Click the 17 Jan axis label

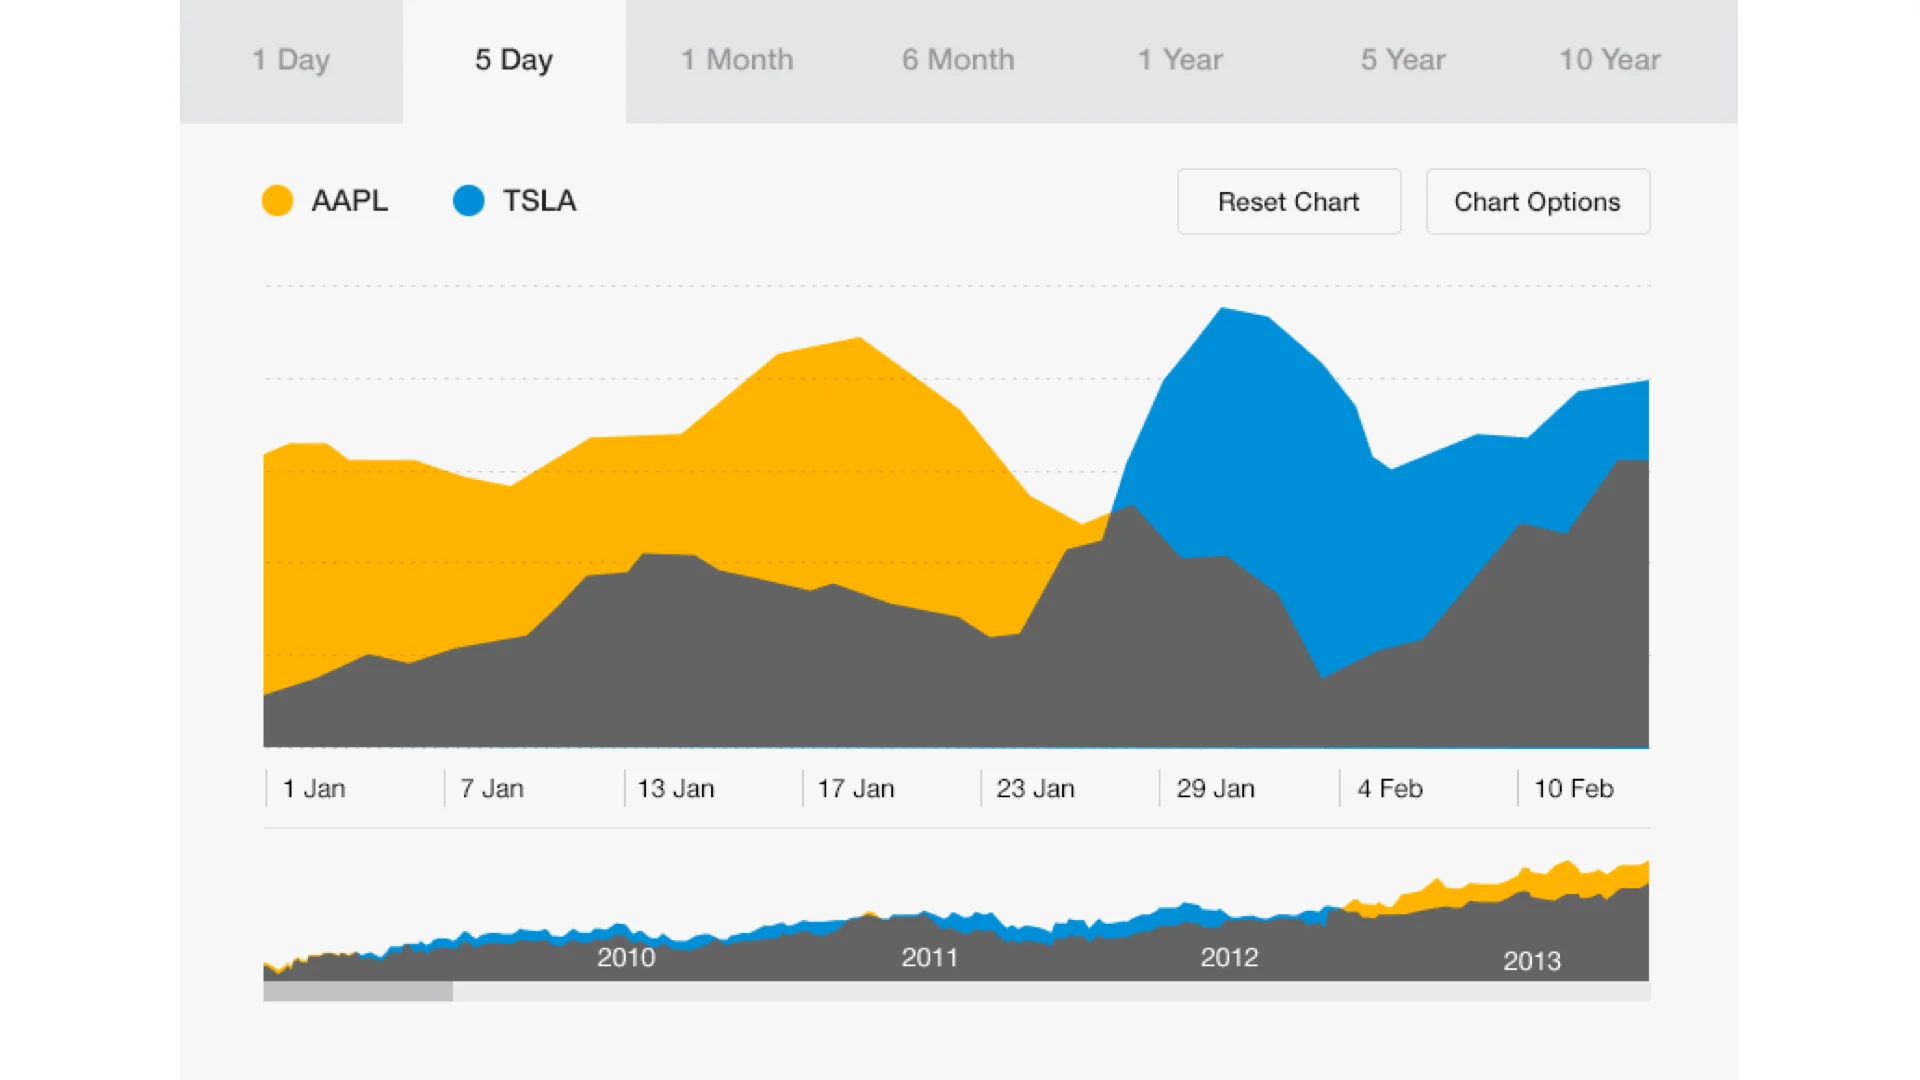(x=856, y=789)
